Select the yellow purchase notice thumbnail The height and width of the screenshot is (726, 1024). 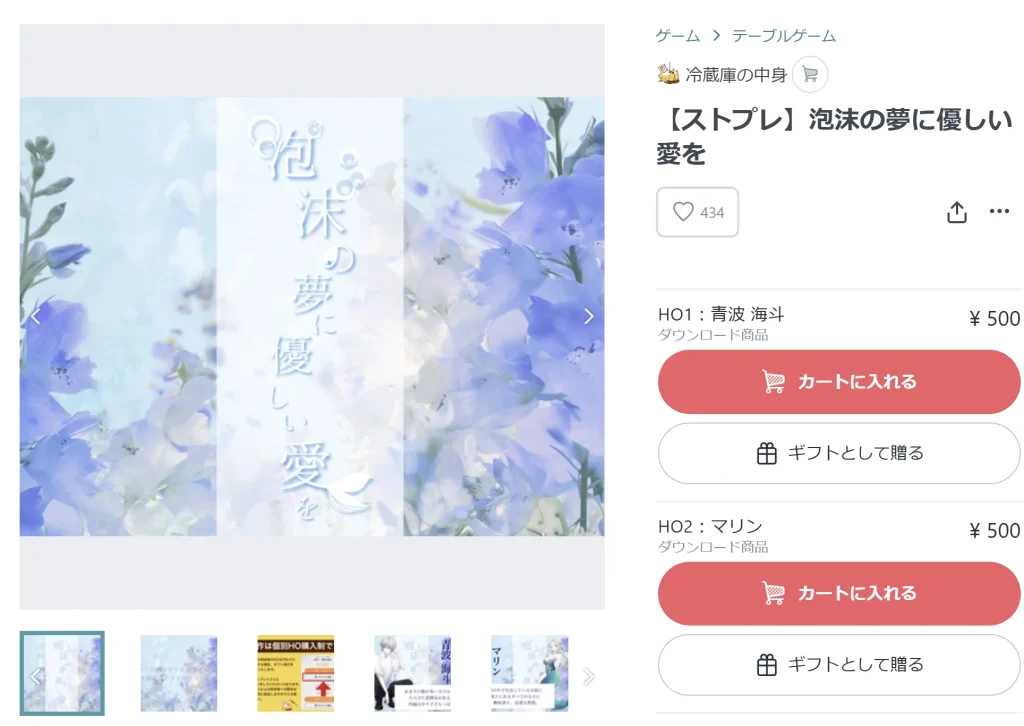(296, 673)
